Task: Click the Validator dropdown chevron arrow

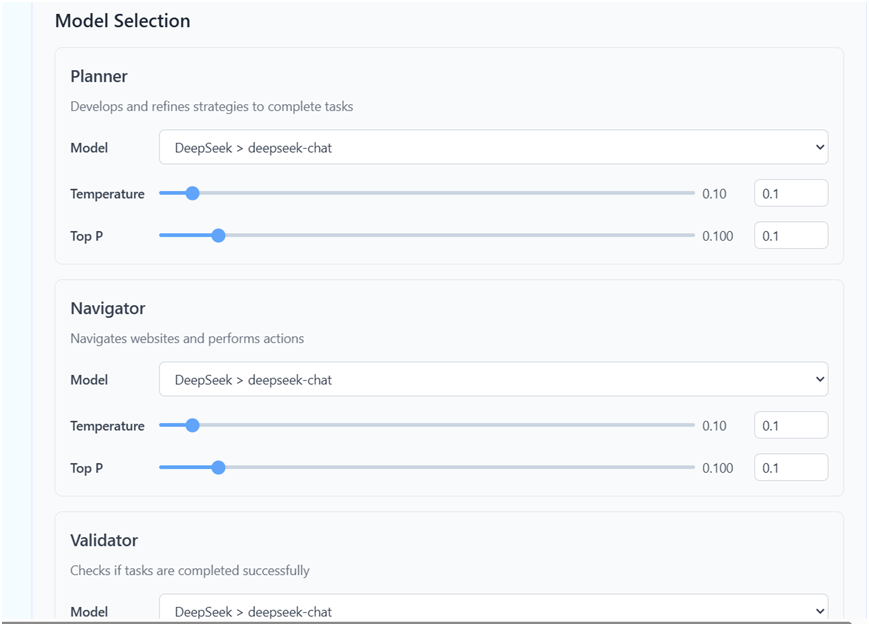Action: [820, 611]
